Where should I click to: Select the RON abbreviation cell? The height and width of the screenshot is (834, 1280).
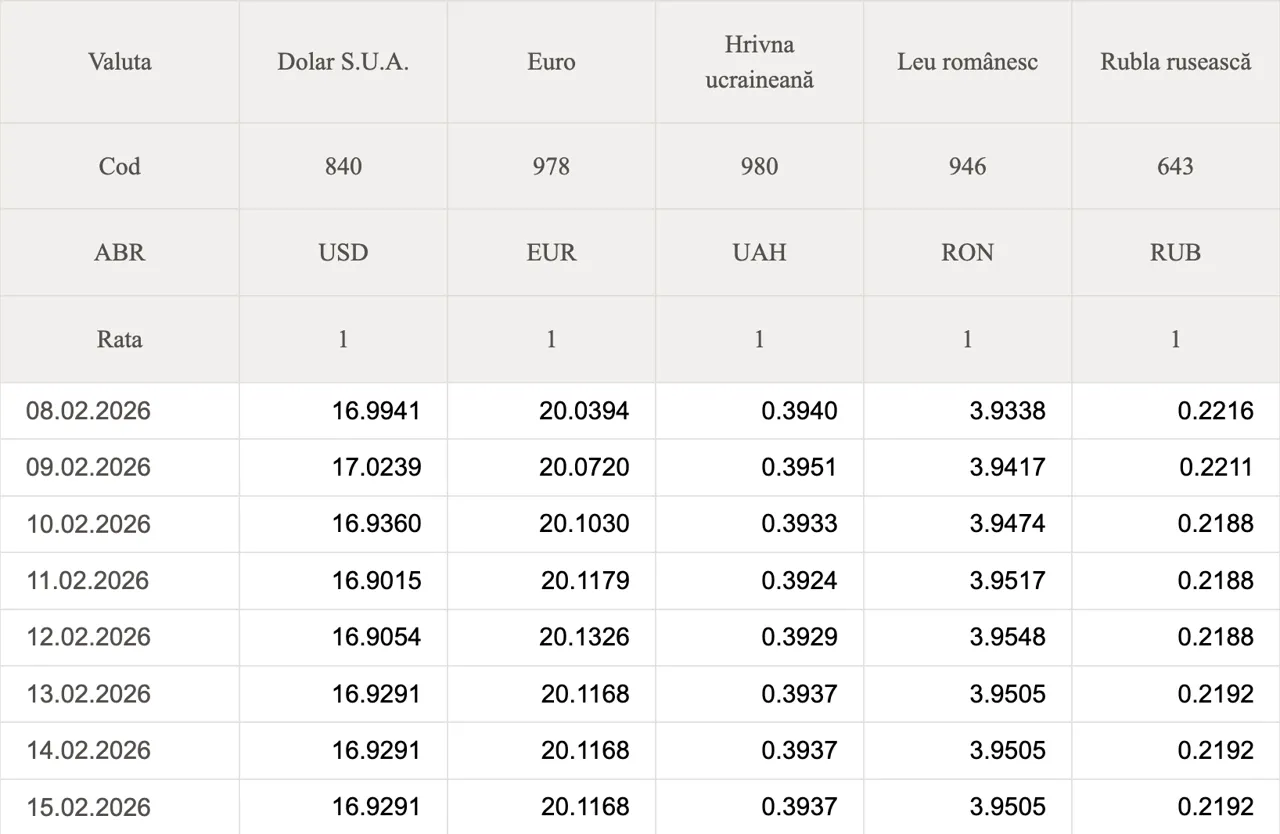tap(967, 253)
